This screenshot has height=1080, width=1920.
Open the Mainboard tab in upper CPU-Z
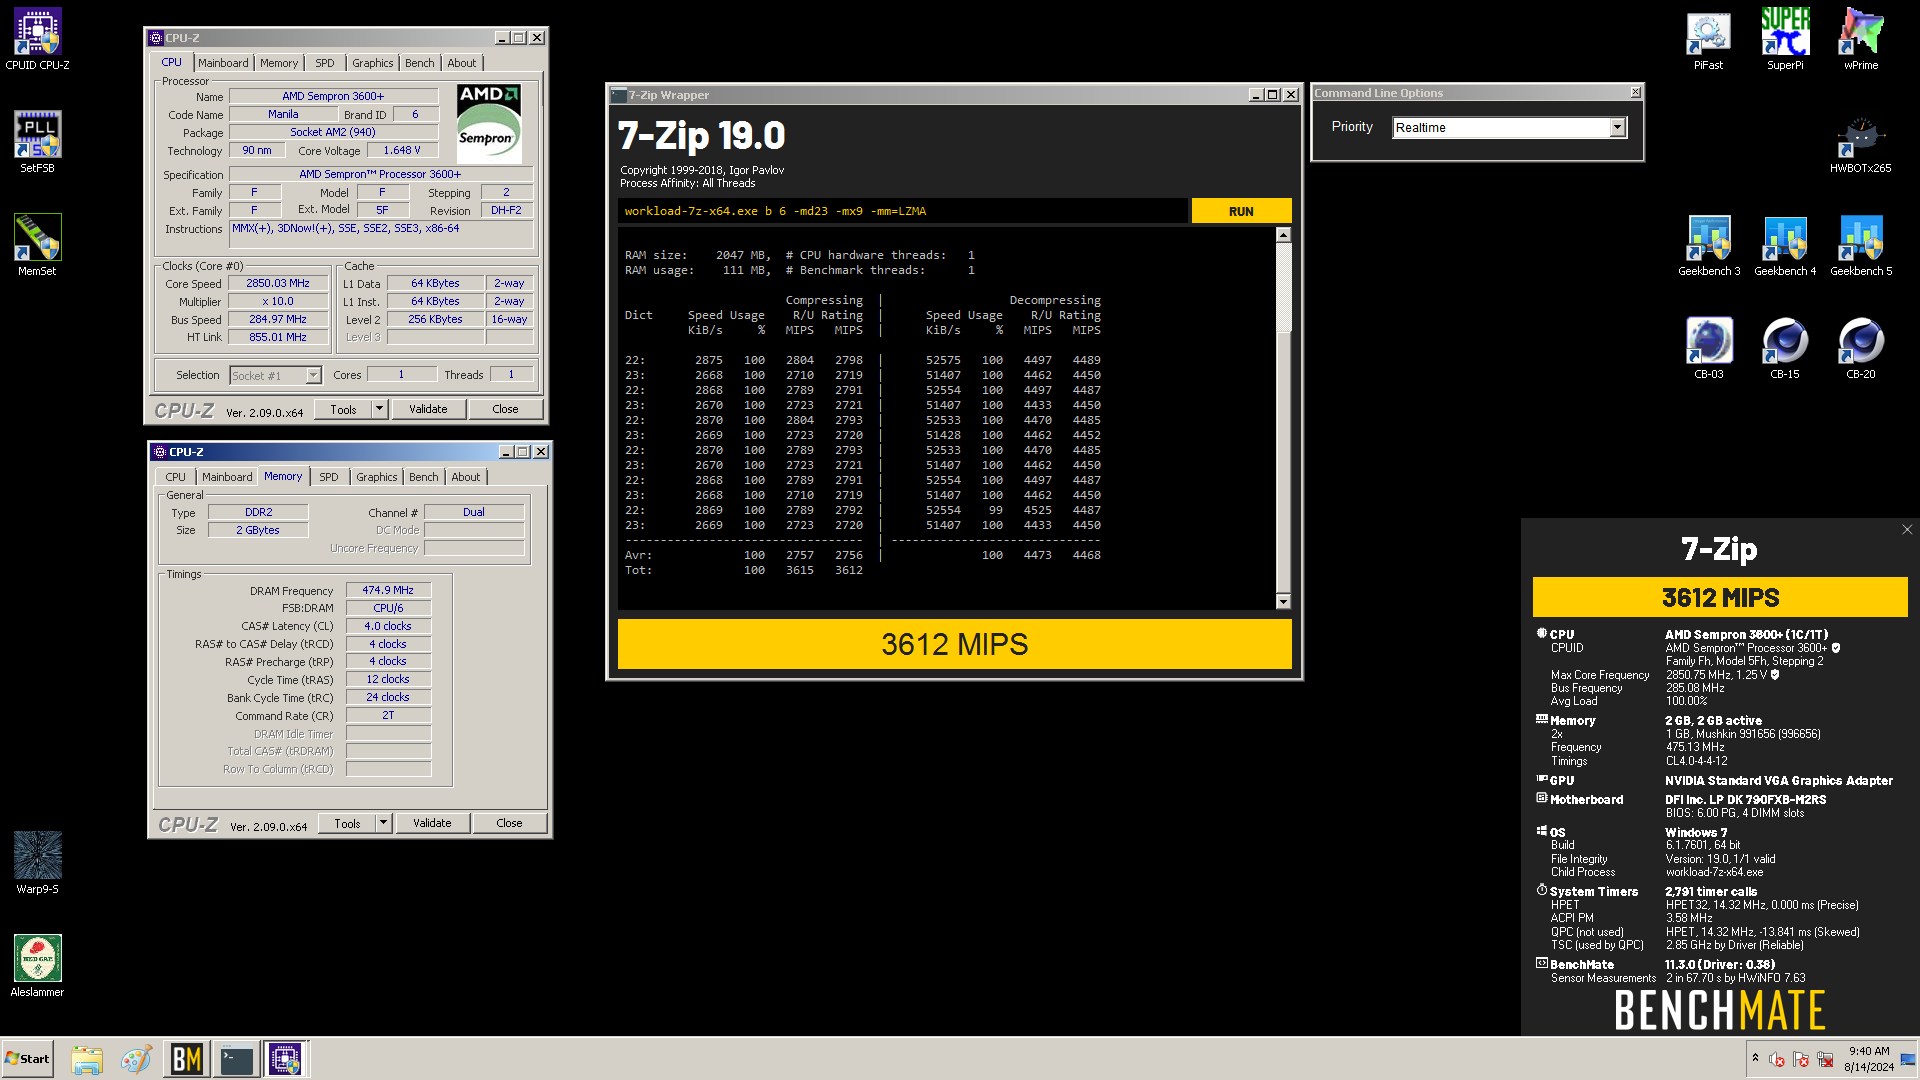[223, 63]
